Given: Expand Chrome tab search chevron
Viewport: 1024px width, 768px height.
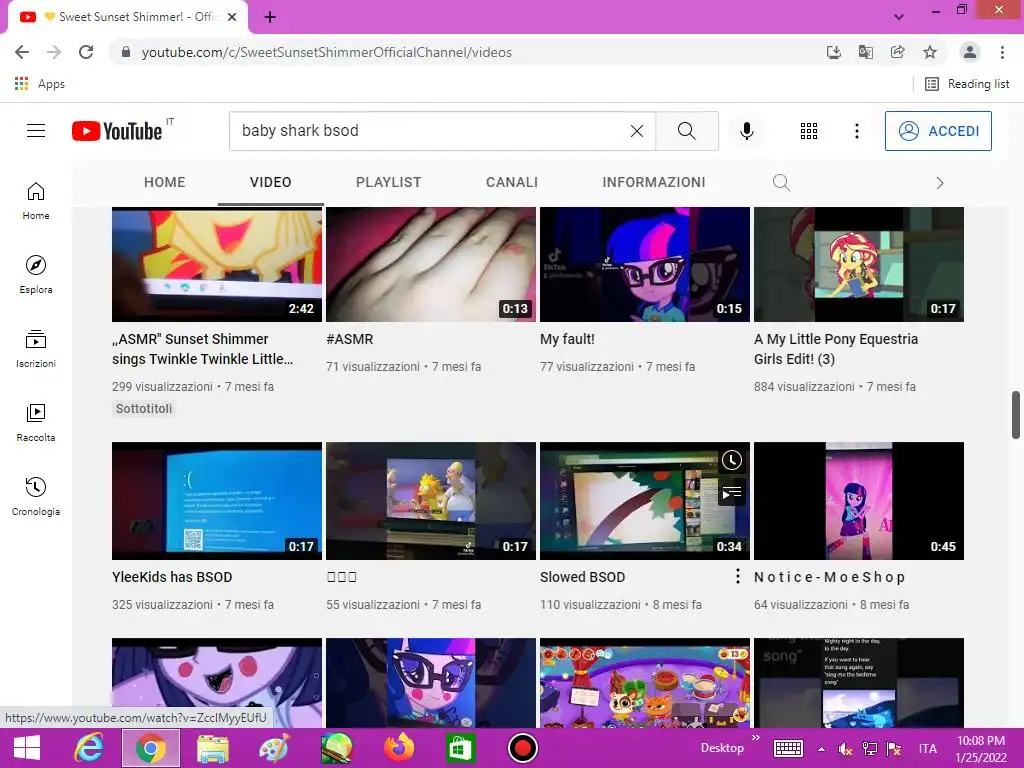Looking at the screenshot, I should click(899, 17).
